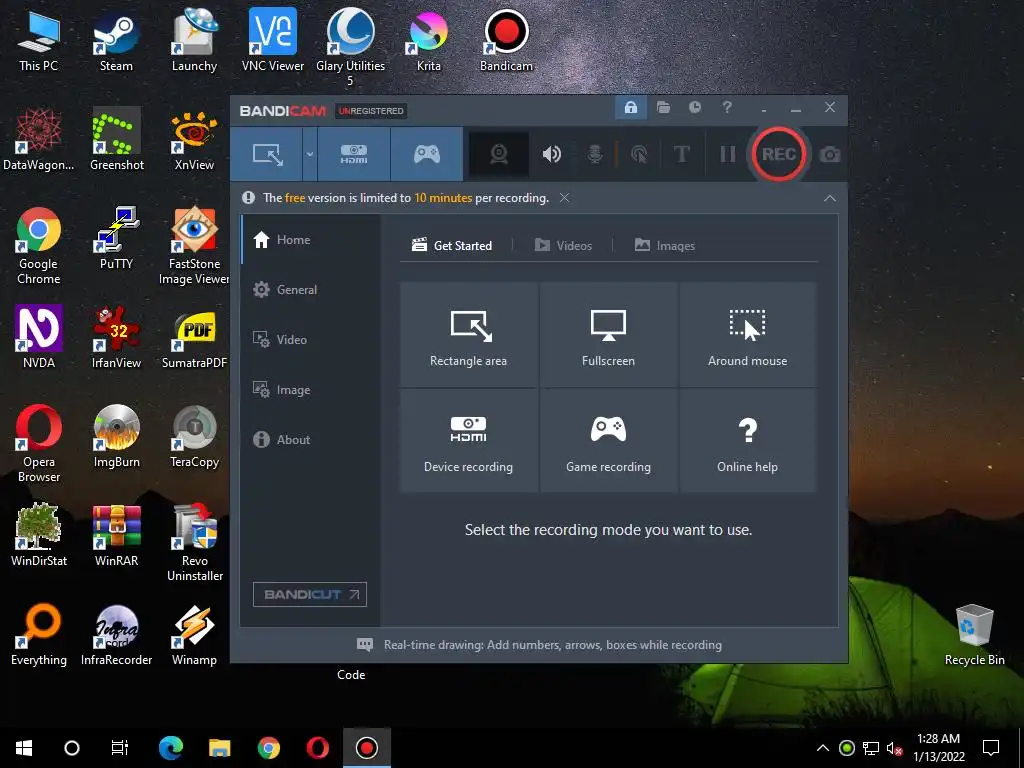Viewport: 1024px width, 768px height.
Task: Select the Launchy desktop icon
Action: 194,40
